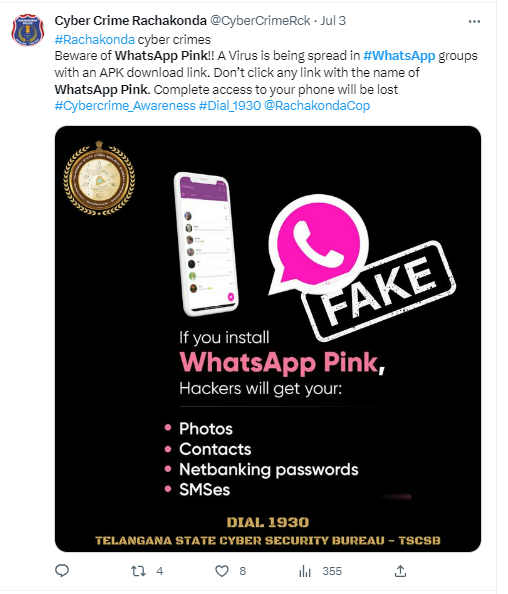
Task: Select the like count of 8
Action: (x=242, y=571)
